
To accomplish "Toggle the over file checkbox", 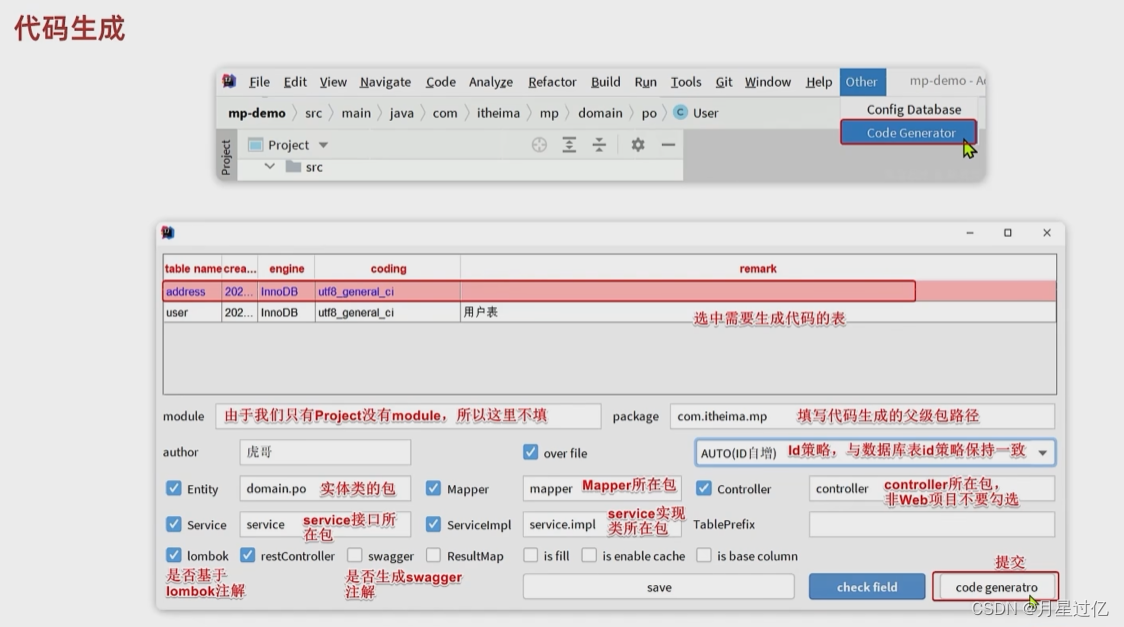I will [x=530, y=451].
